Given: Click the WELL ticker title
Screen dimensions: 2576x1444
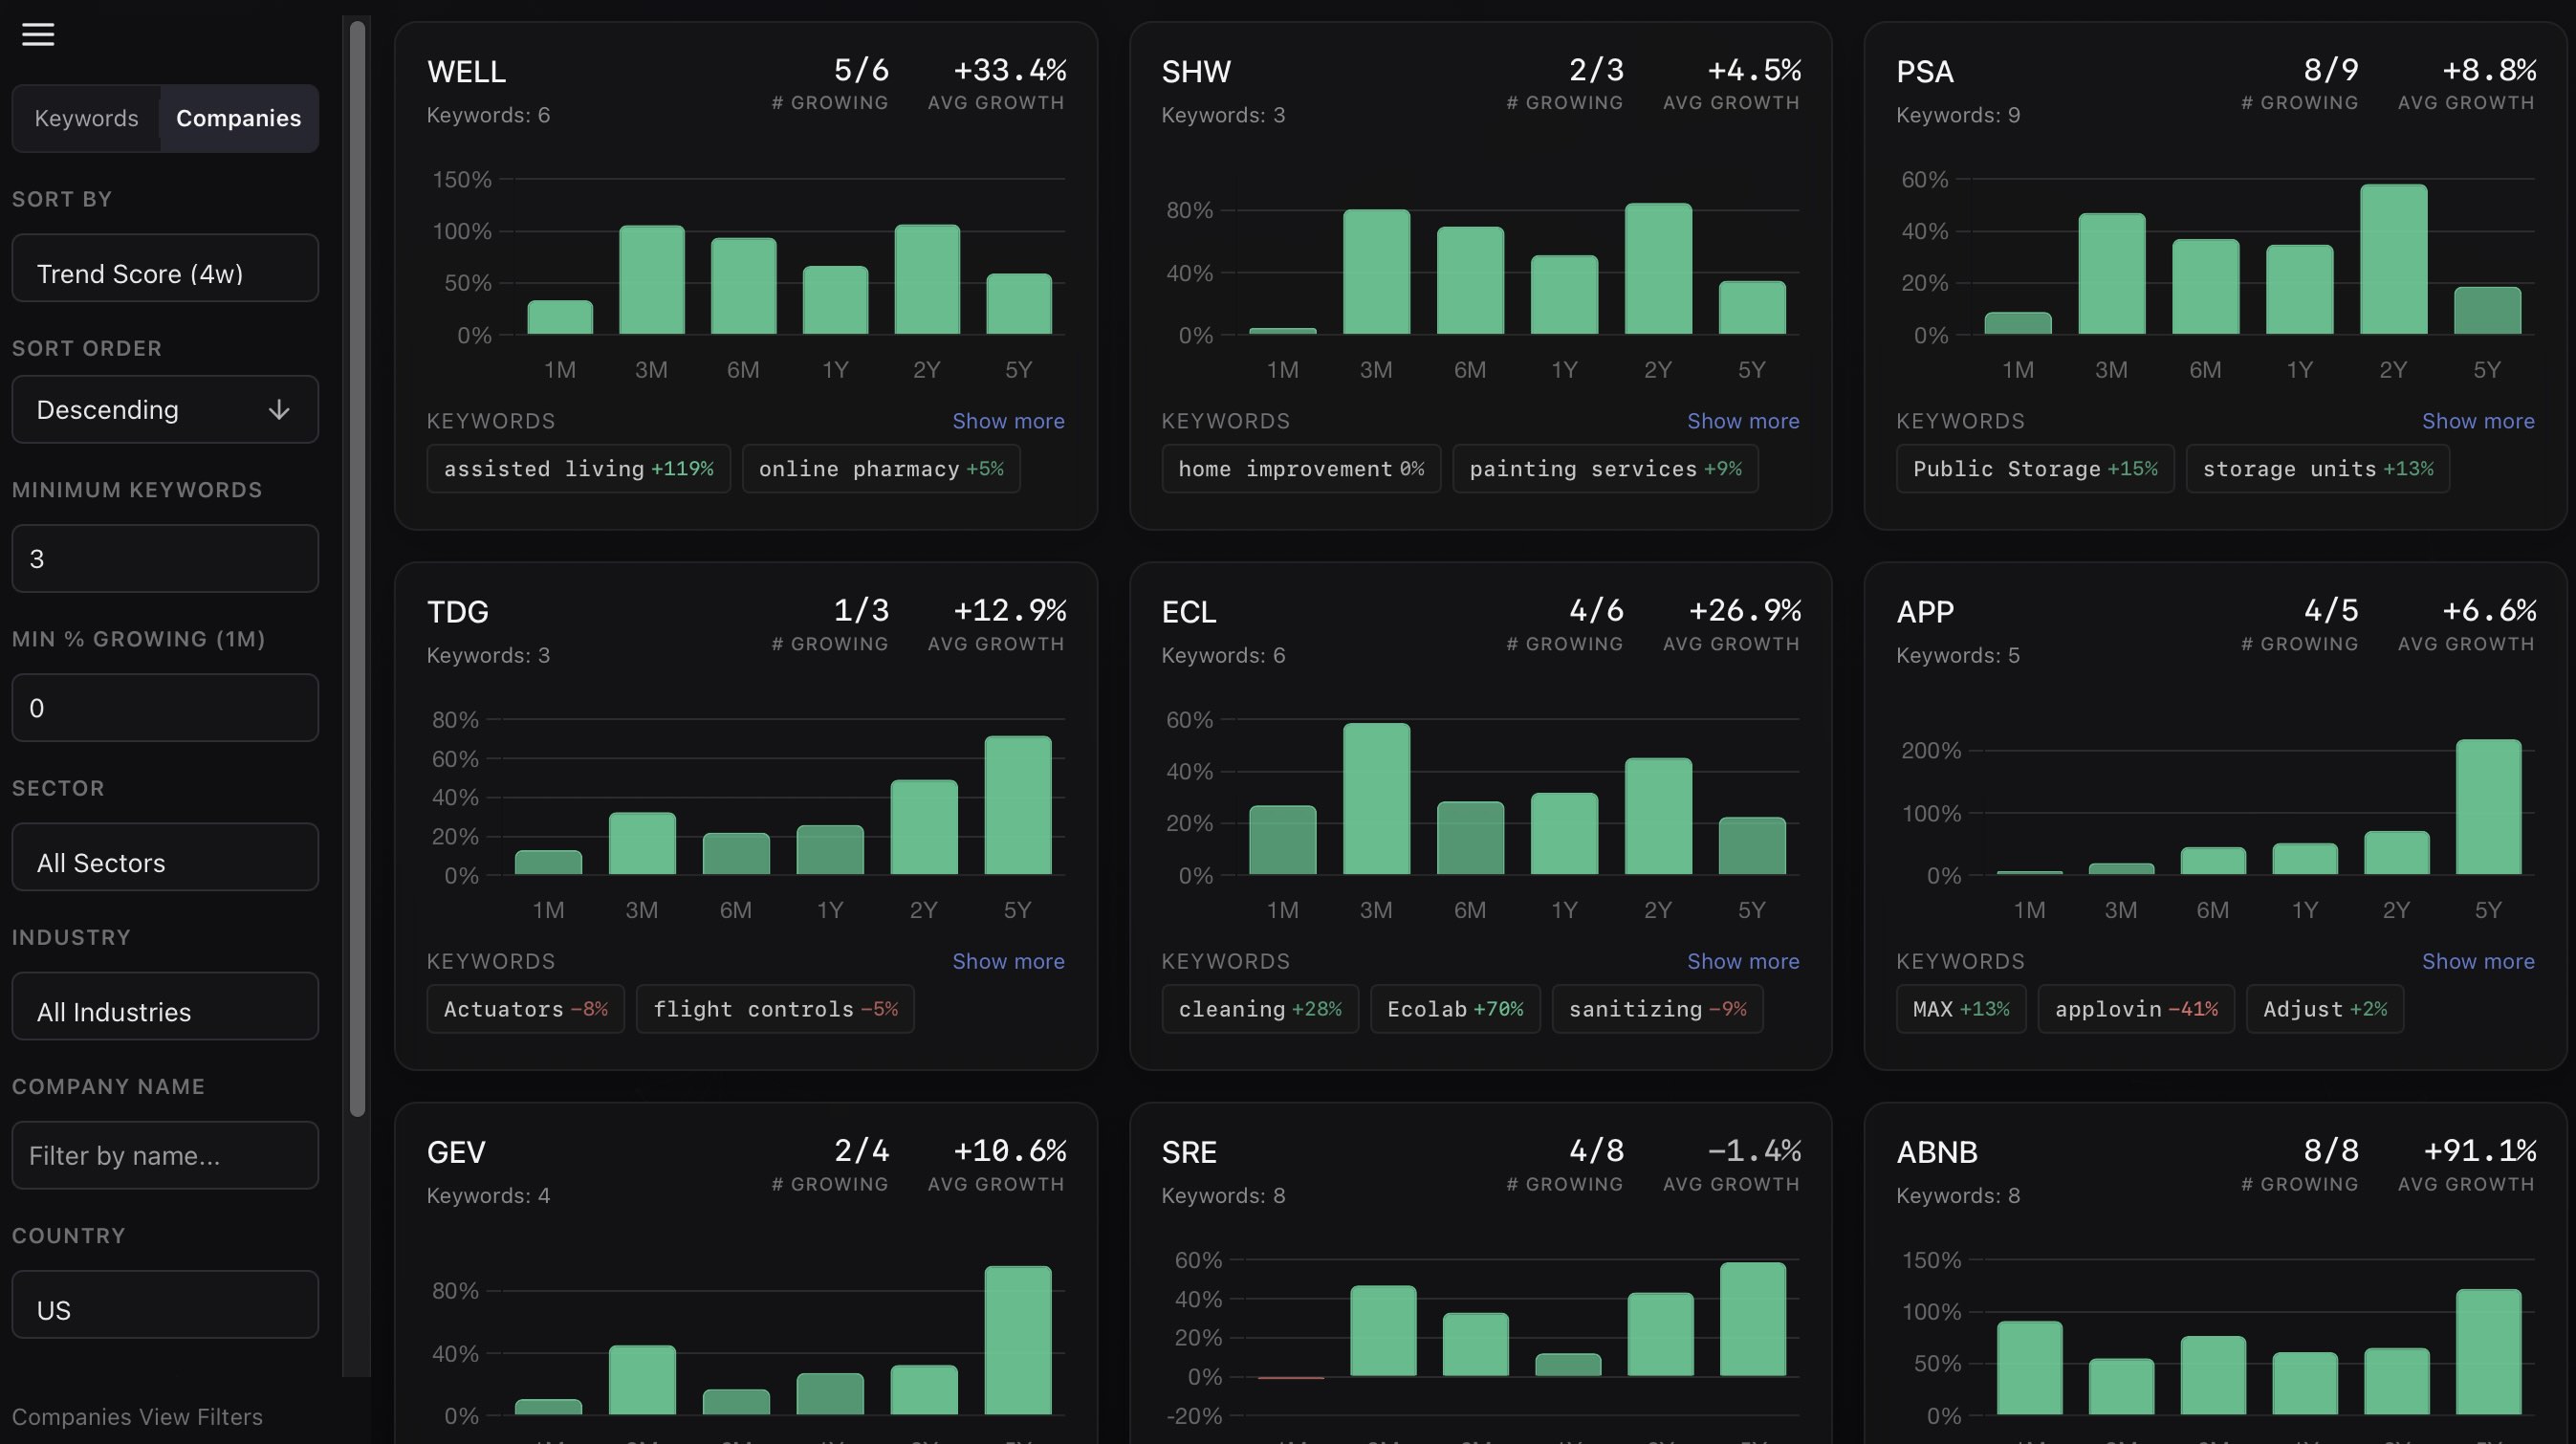Looking at the screenshot, I should 466,72.
